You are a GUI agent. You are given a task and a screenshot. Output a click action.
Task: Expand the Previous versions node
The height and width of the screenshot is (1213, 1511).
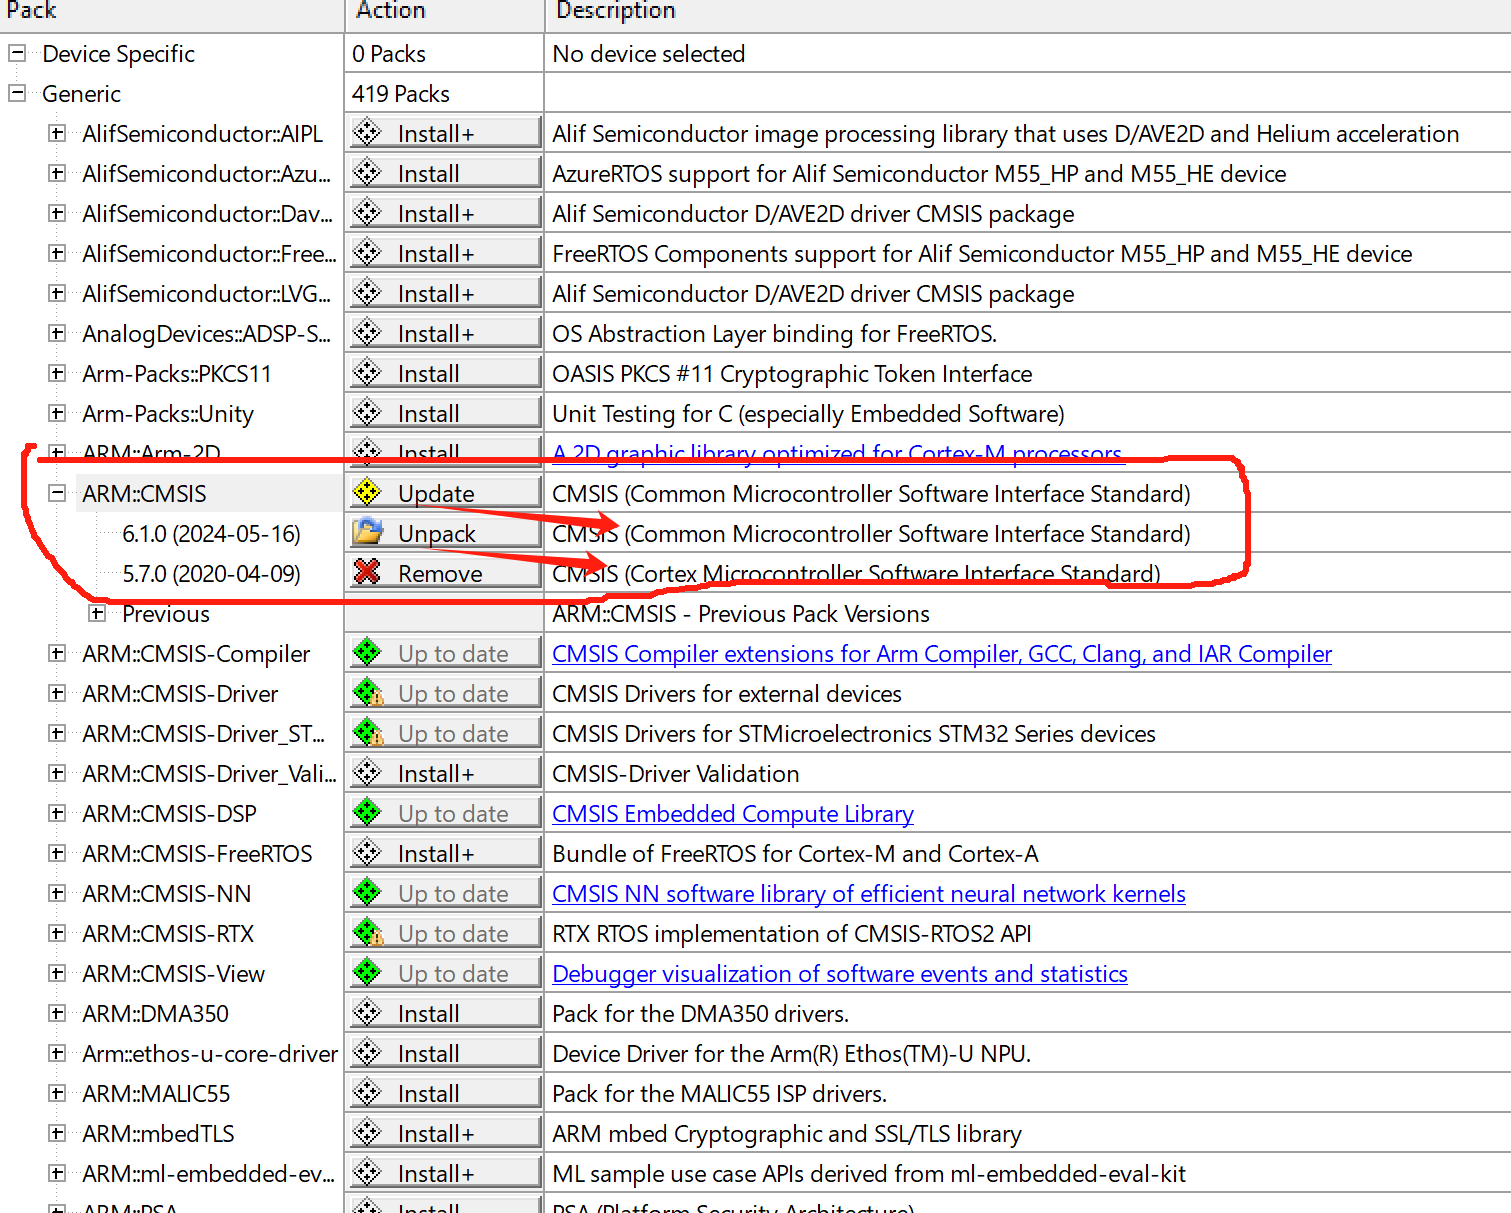point(97,613)
